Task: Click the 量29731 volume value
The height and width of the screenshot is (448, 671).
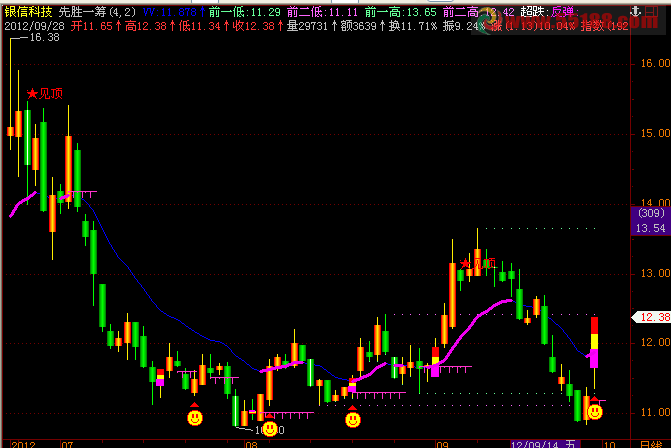Action: [312, 26]
